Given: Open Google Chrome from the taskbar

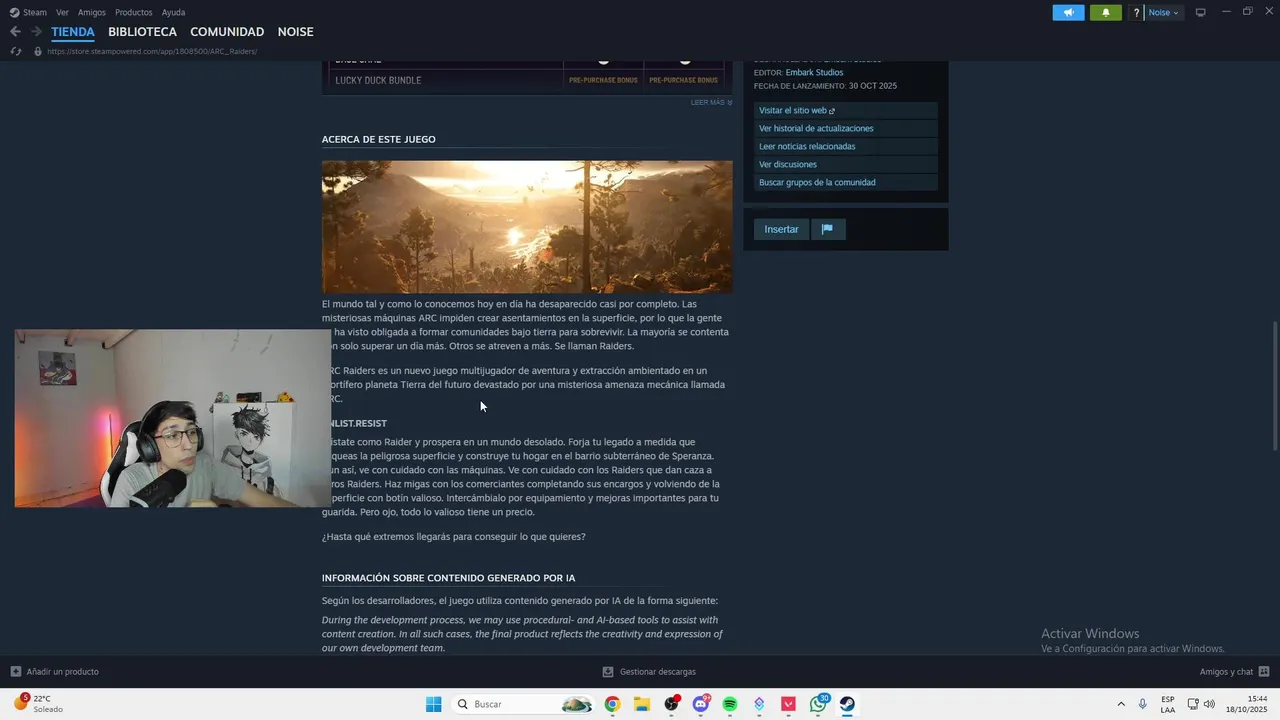Looking at the screenshot, I should pos(612,704).
